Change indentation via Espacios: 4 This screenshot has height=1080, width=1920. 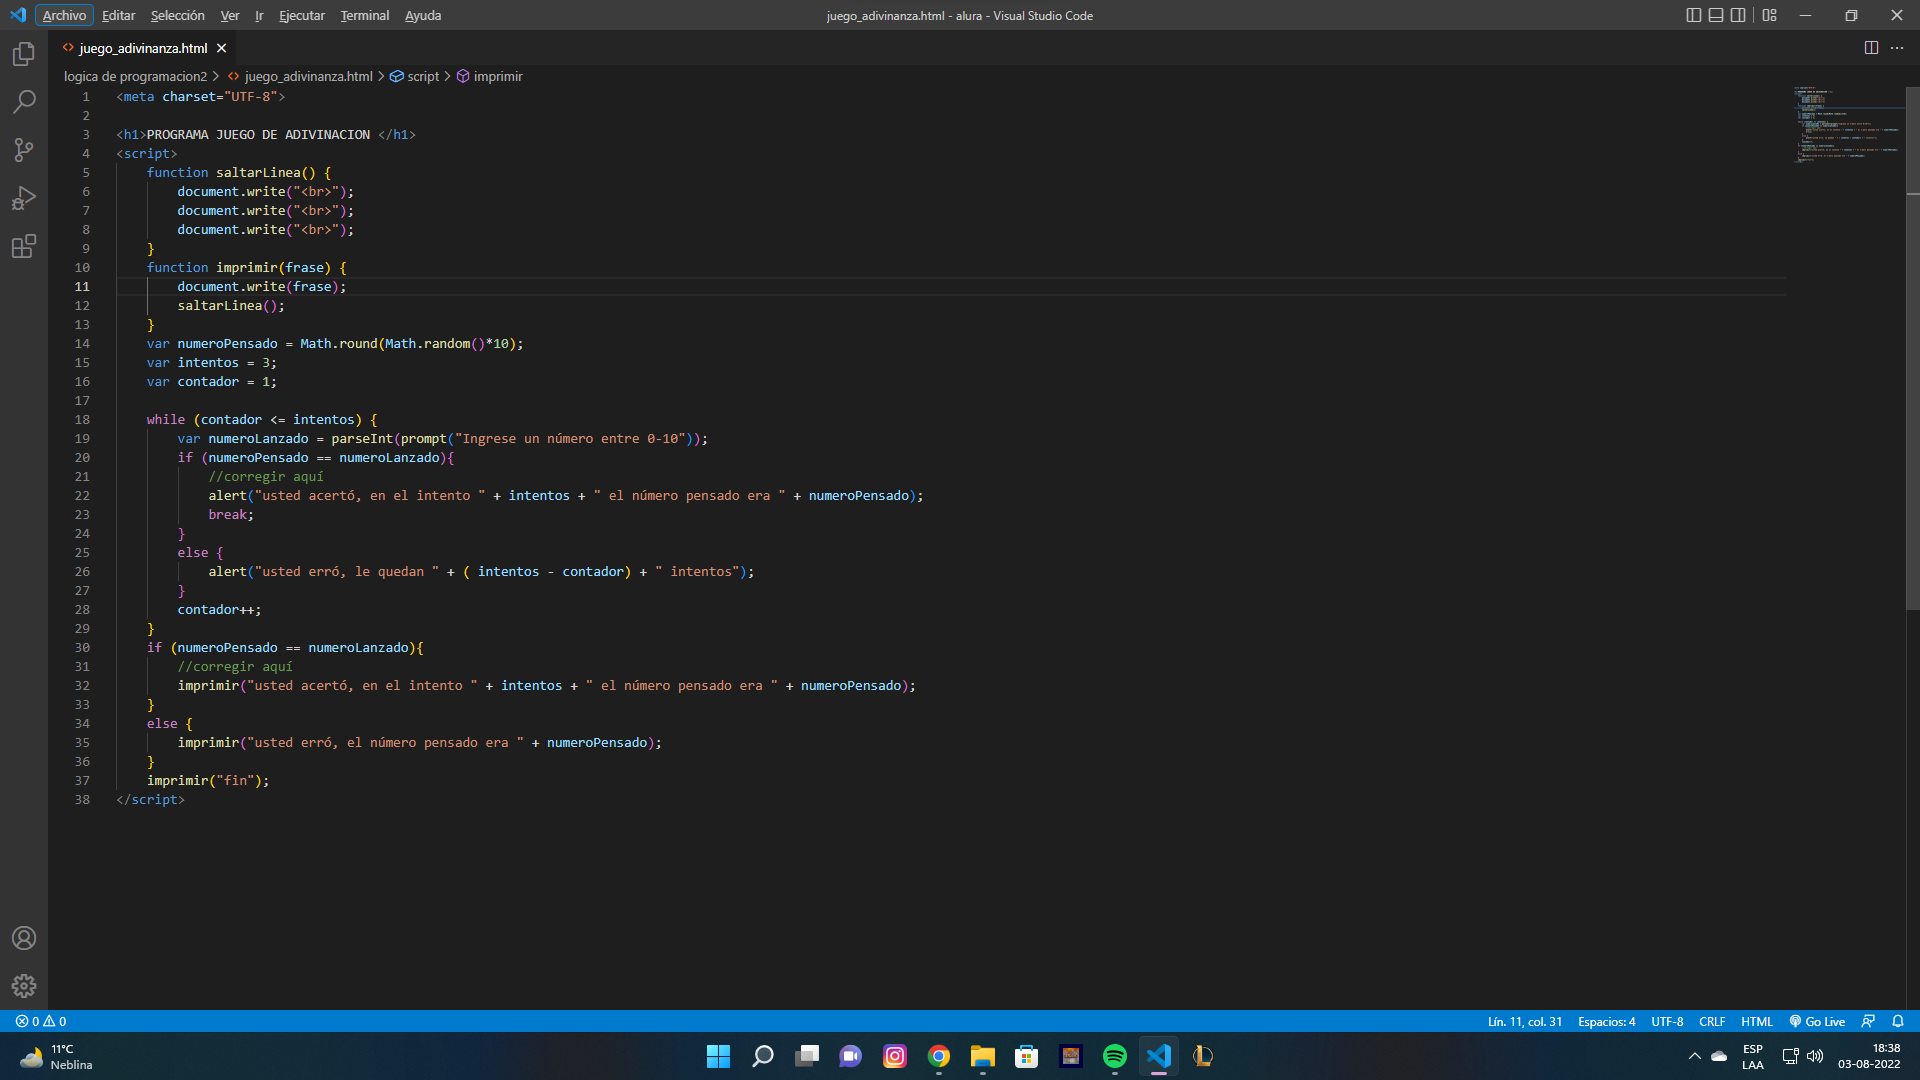tap(1606, 1021)
